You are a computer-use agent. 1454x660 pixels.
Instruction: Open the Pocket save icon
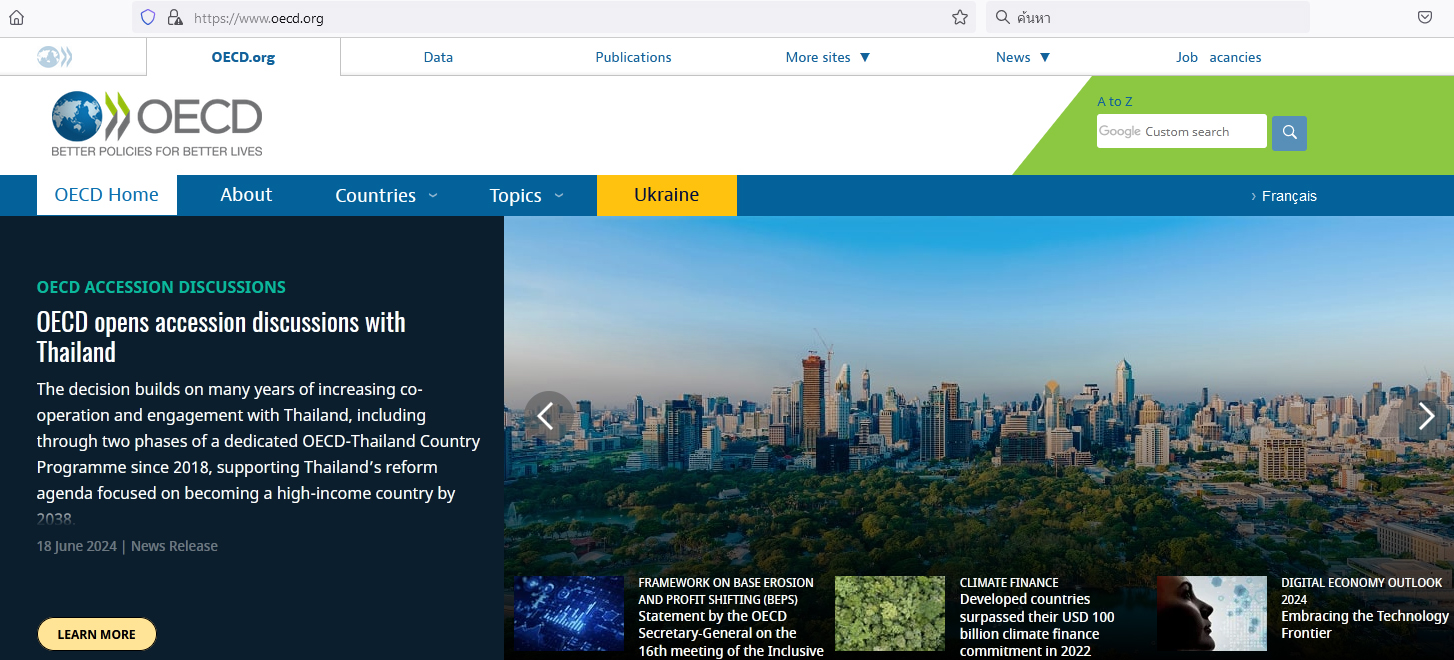tap(1425, 17)
